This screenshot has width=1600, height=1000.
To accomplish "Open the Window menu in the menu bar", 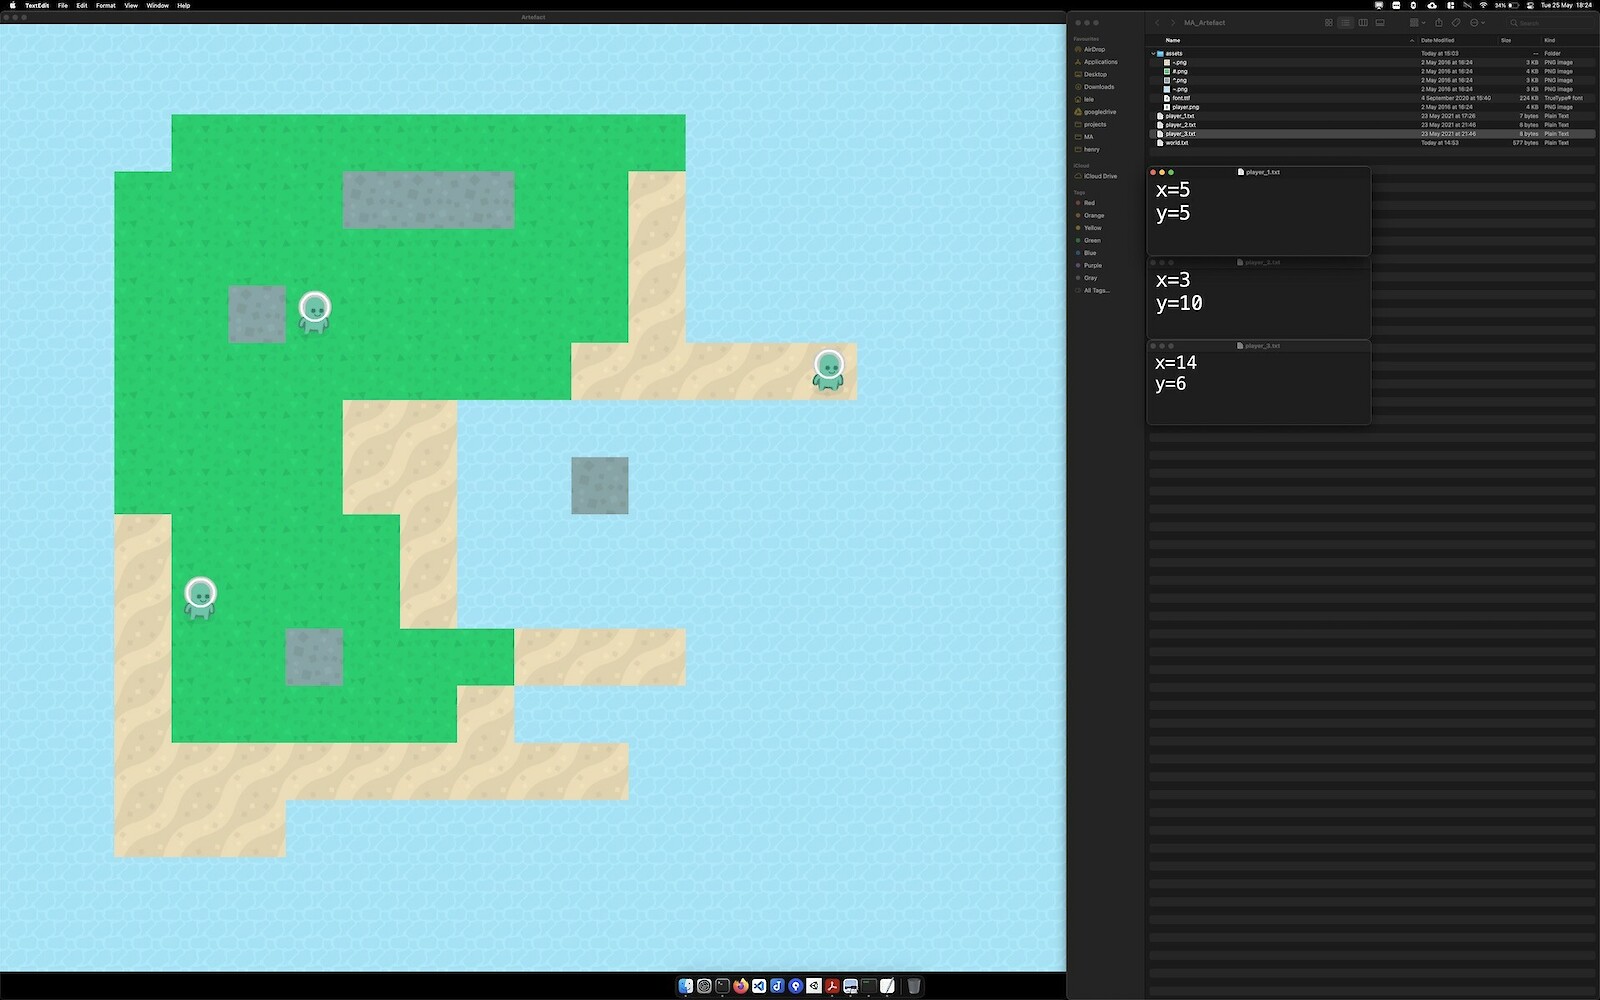I will tap(156, 5).
